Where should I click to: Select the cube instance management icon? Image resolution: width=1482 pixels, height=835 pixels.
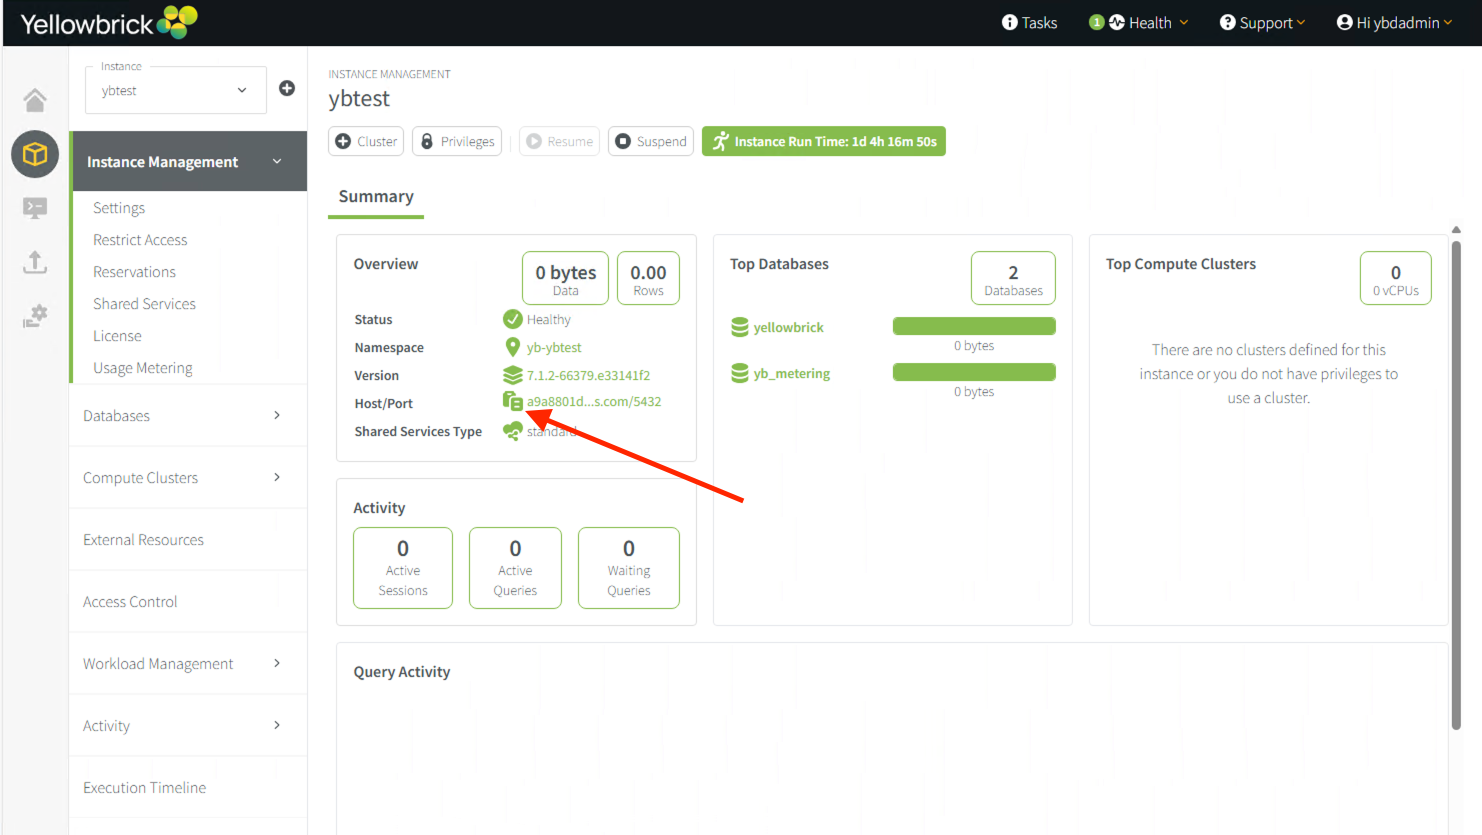click(x=35, y=154)
